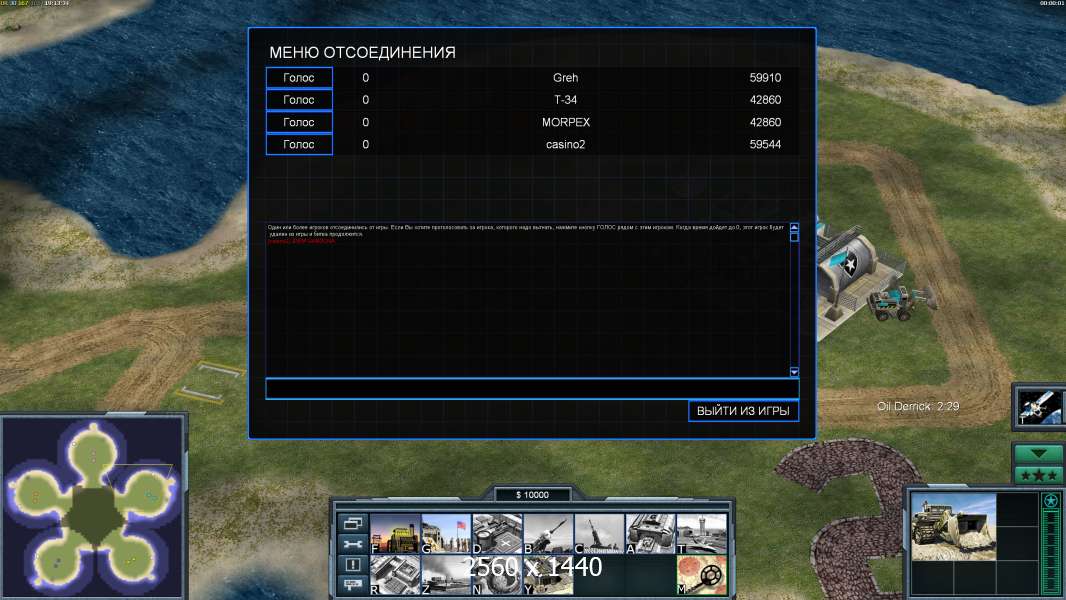Build barracks with G icon
This screenshot has height=600, width=1066.
click(x=446, y=533)
